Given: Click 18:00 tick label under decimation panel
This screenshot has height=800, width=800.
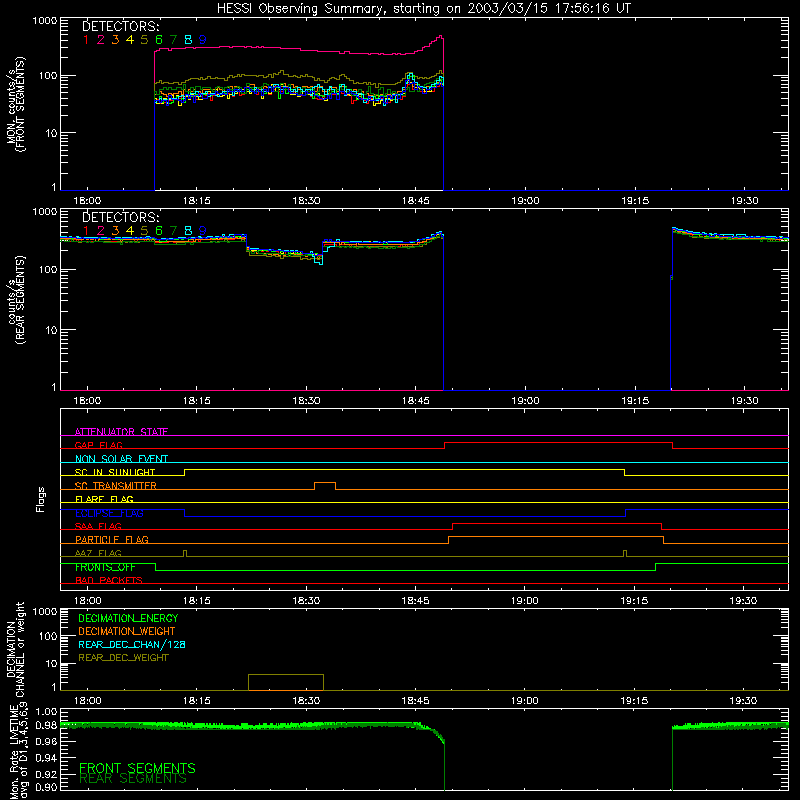Looking at the screenshot, I should (88, 701).
